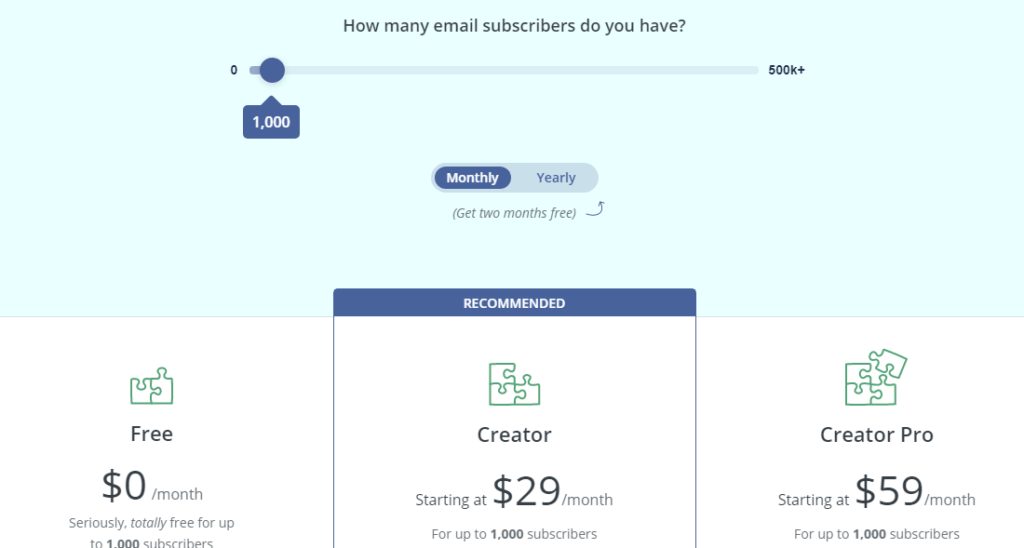Select the Creator Pro plan title
Image resolution: width=1024 pixels, height=548 pixels.
tap(876, 435)
